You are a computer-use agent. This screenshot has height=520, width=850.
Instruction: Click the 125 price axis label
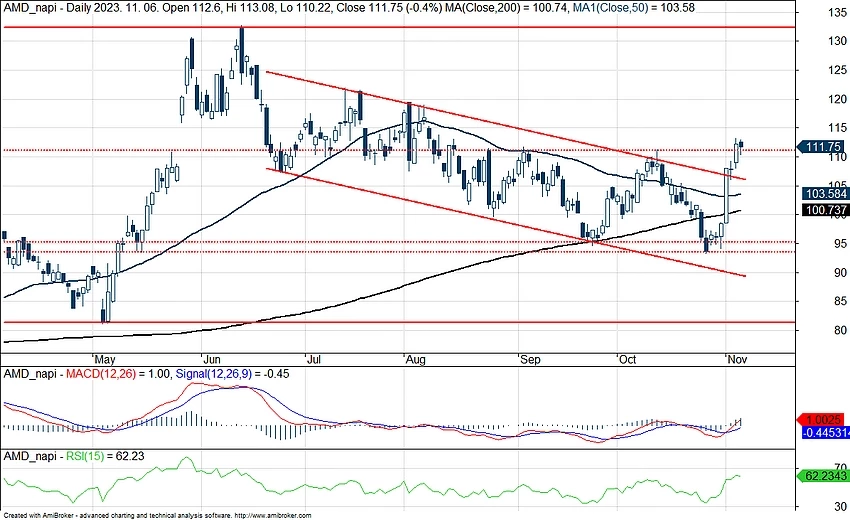pos(838,70)
